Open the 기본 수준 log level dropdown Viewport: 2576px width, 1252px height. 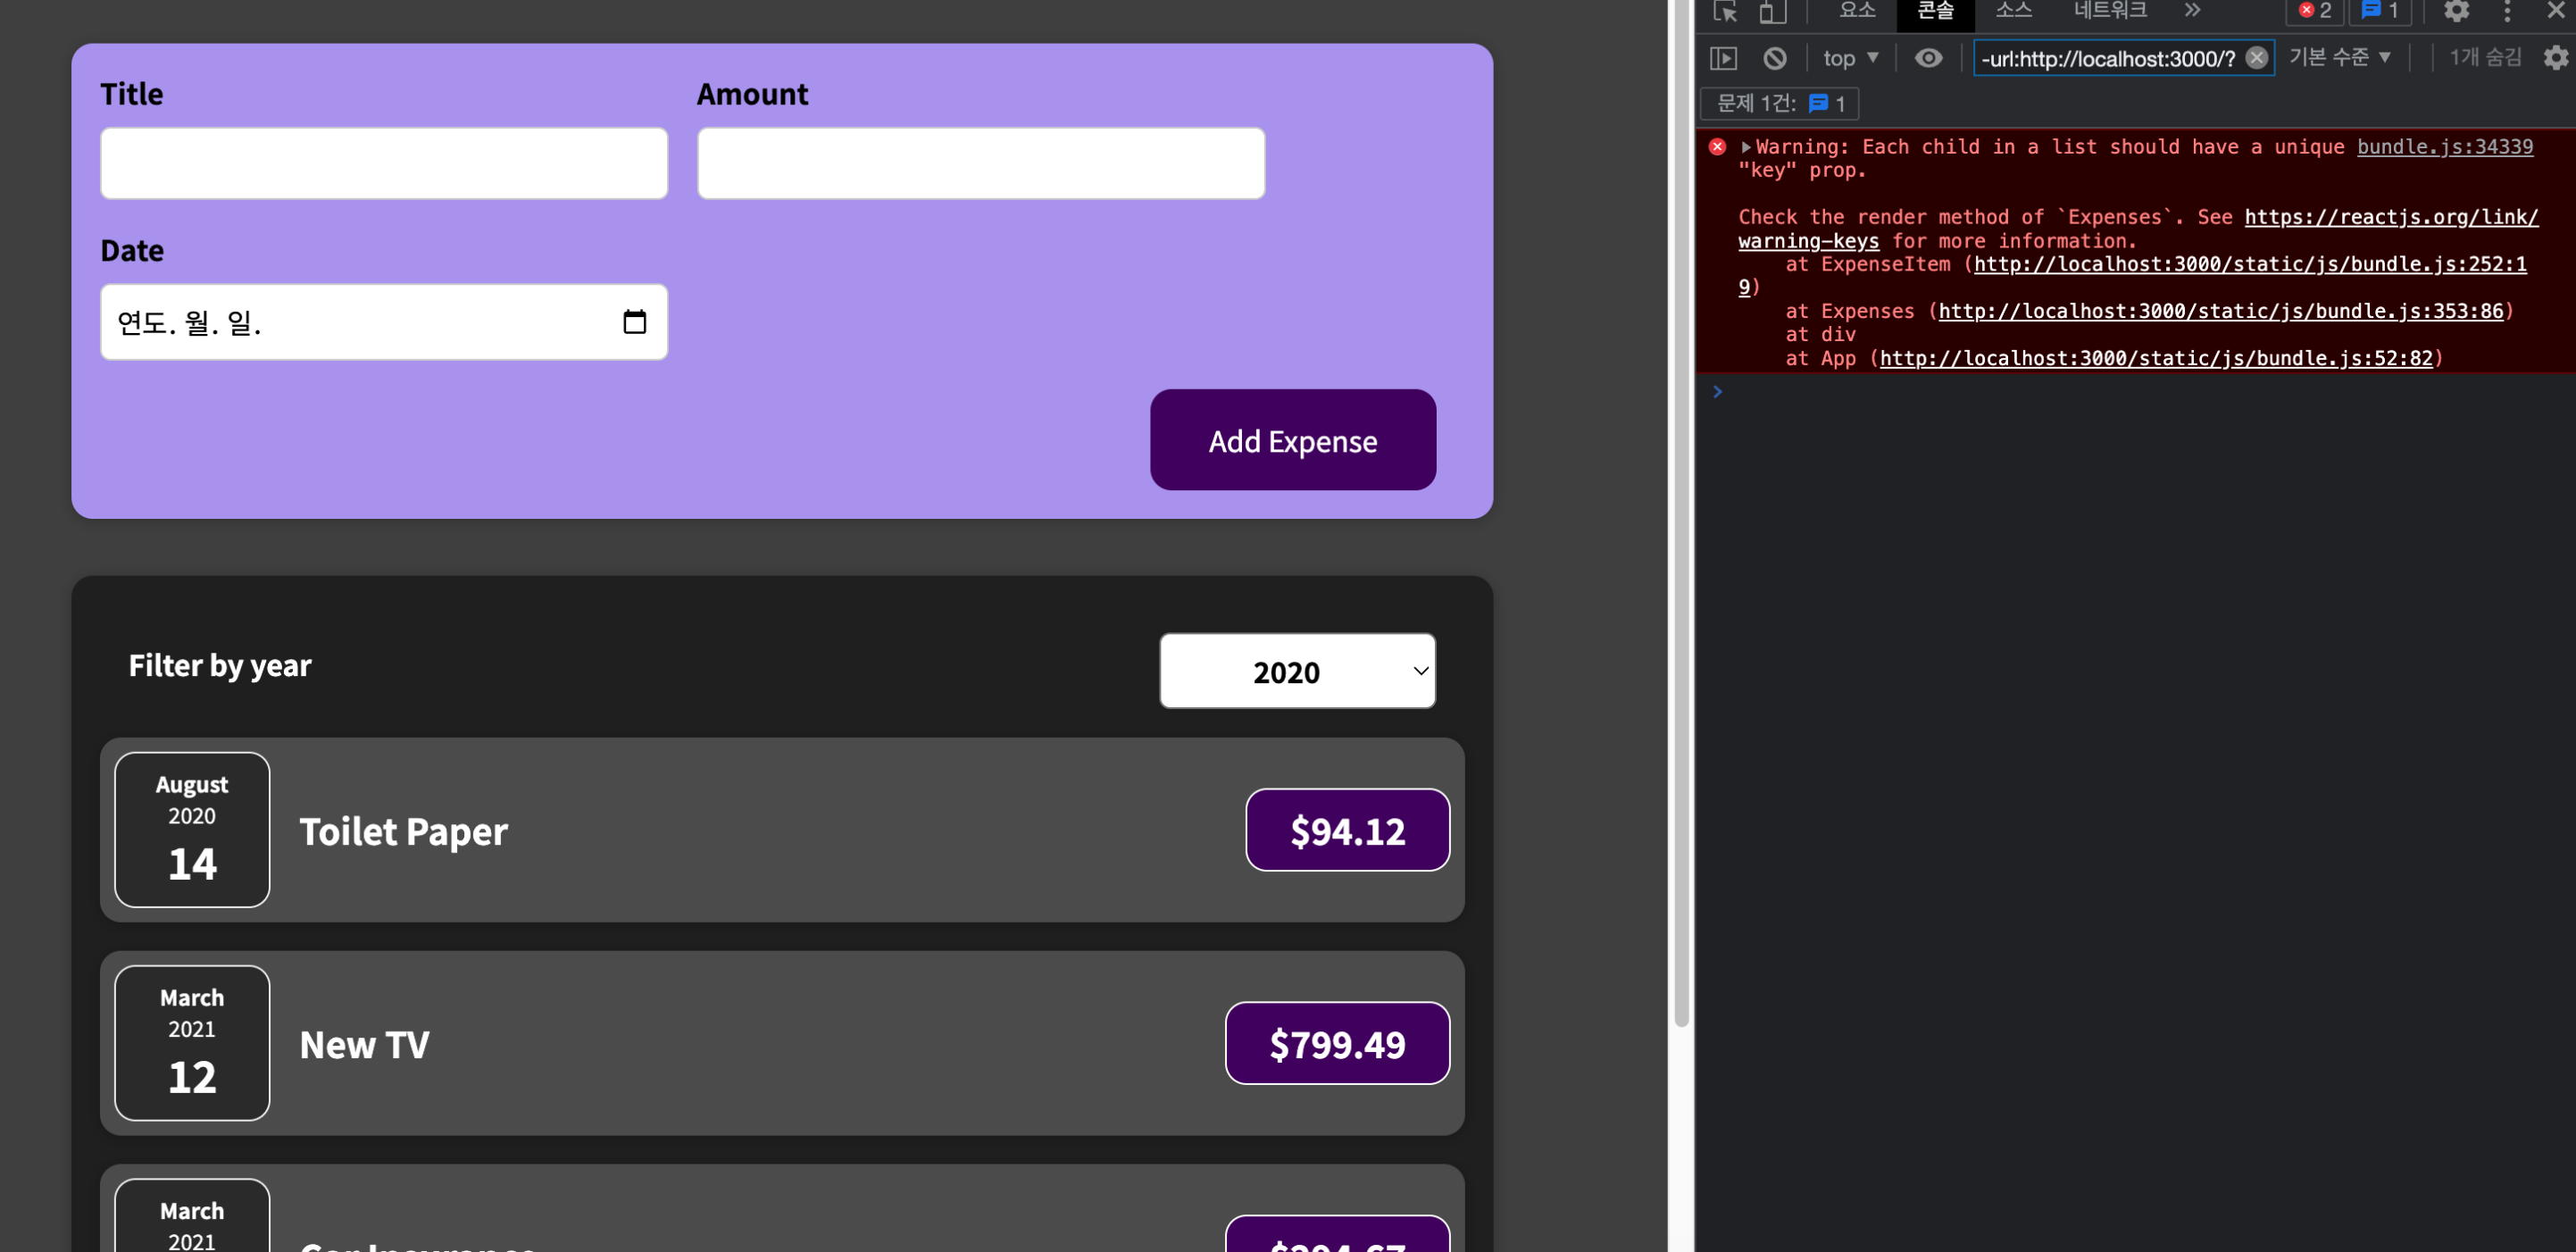click(2340, 58)
